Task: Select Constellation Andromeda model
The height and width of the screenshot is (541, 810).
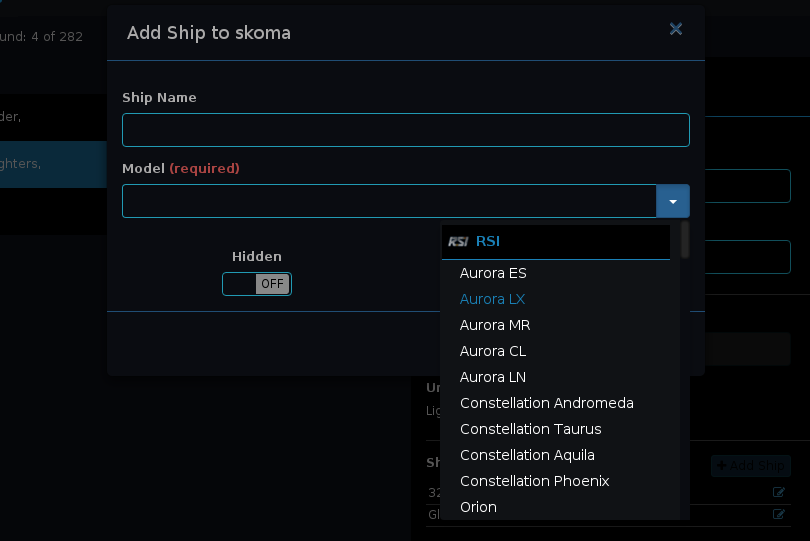Action: click(546, 403)
